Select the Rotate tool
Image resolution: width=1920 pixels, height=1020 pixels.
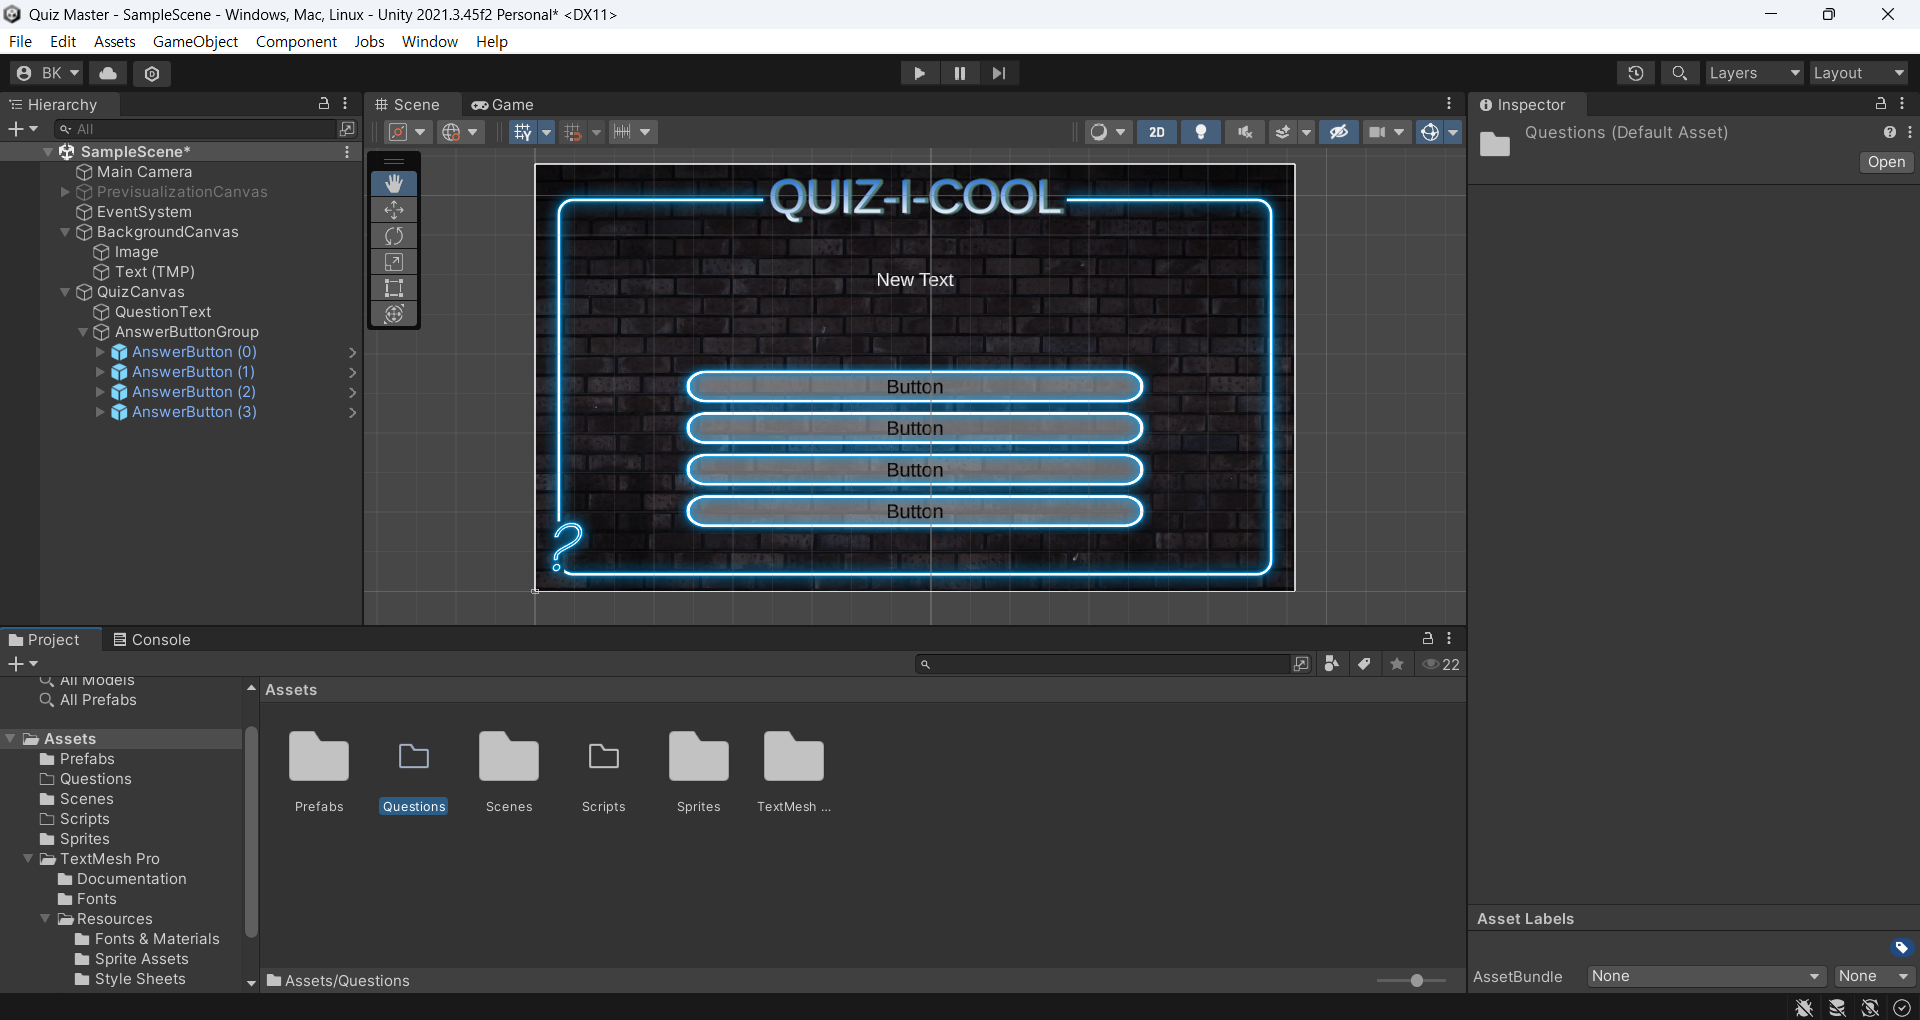pyautogui.click(x=394, y=236)
